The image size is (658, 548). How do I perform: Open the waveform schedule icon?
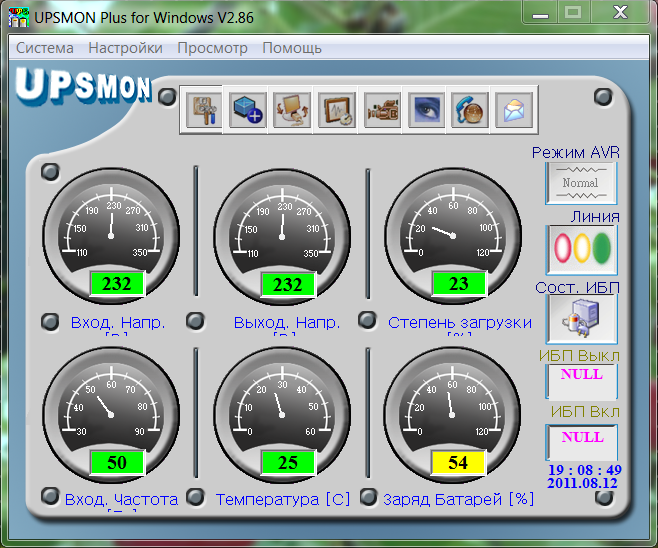point(337,110)
